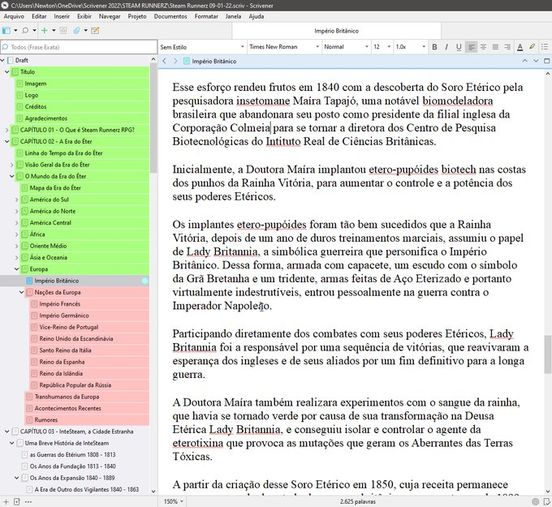The height and width of the screenshot is (507, 552).
Task: Open the Formatar menu
Action: pos(206,16)
